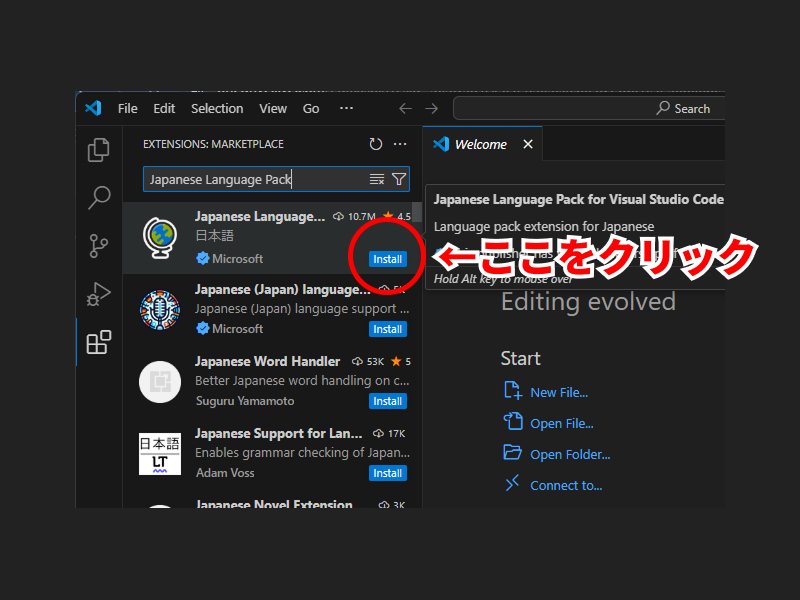
Task: Select the Extensions view icon
Action: click(x=98, y=342)
